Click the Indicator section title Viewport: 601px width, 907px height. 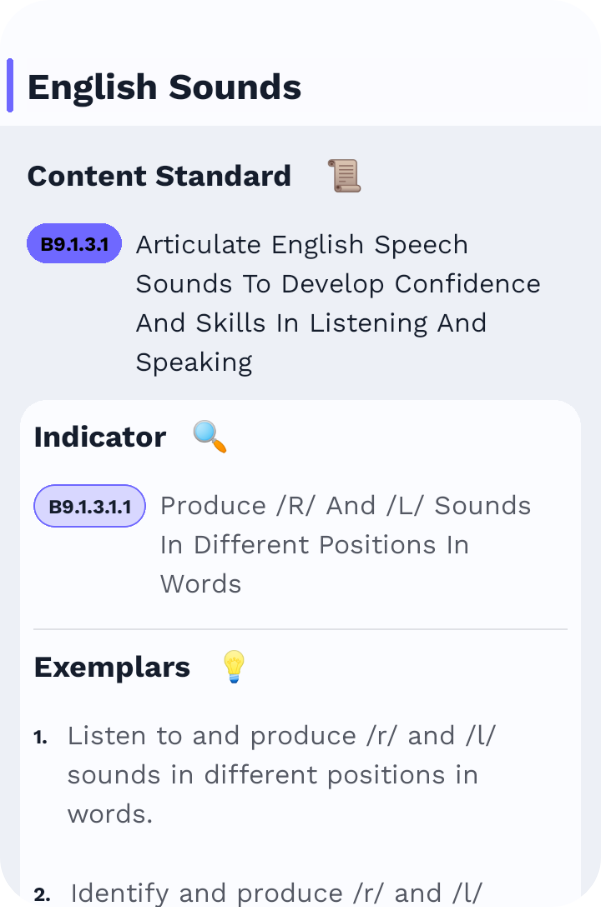click(x=100, y=437)
